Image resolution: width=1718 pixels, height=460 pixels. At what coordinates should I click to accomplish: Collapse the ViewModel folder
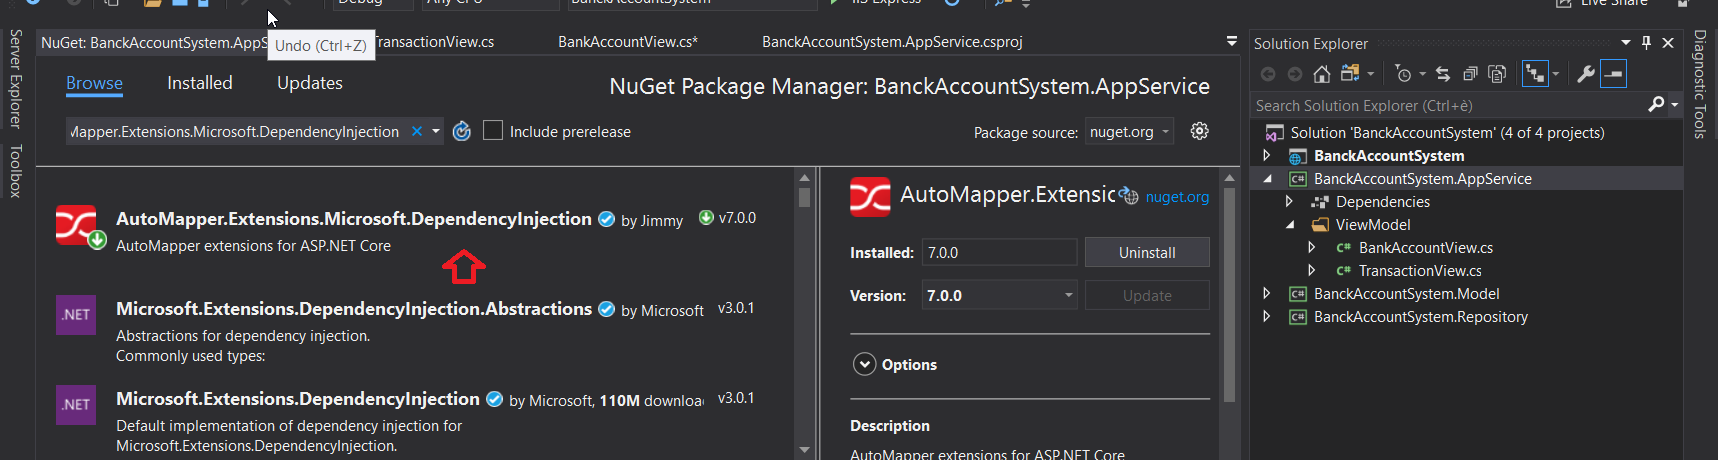(x=1289, y=224)
